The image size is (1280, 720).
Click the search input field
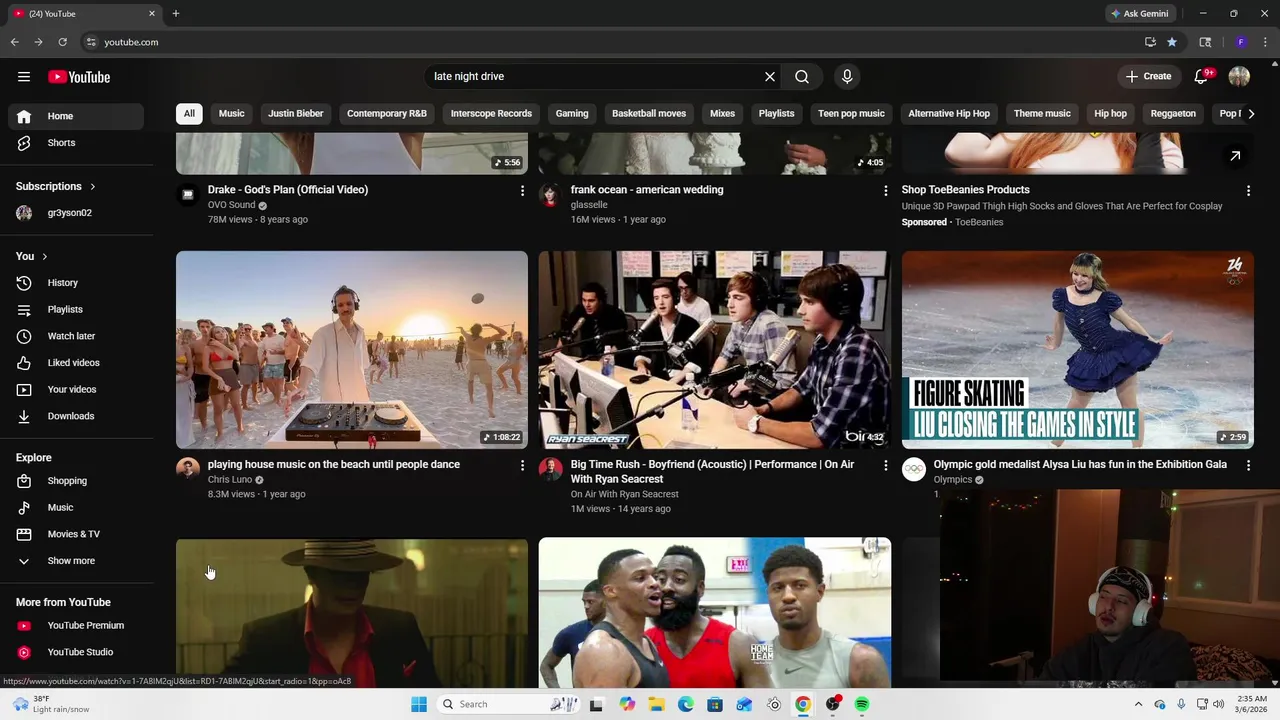pyautogui.click(x=595, y=77)
